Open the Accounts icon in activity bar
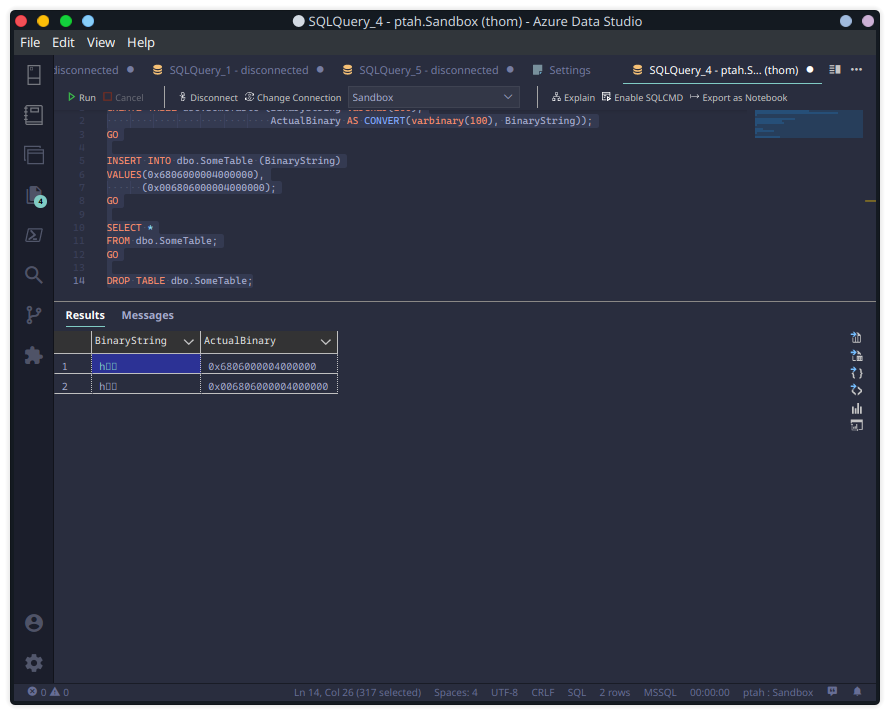890x715 pixels. (x=33, y=623)
